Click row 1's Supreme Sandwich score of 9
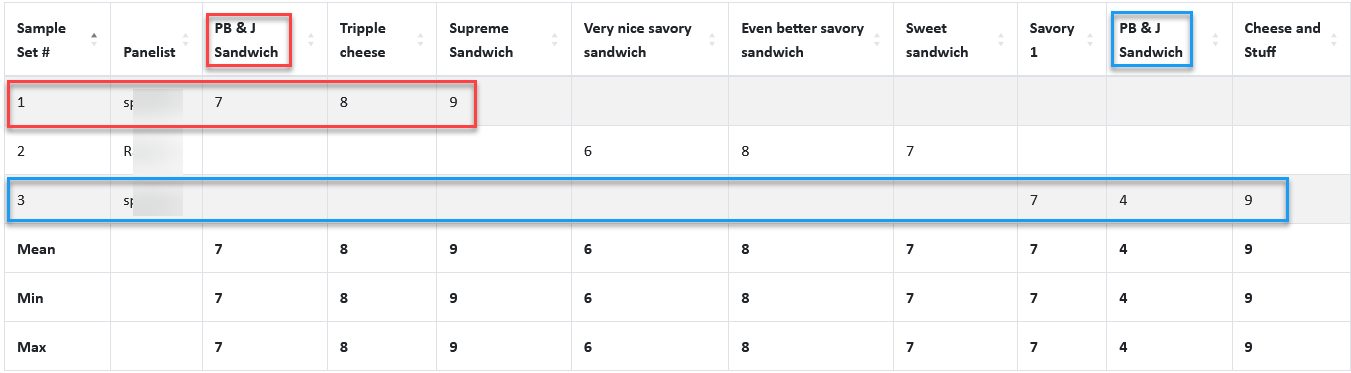The height and width of the screenshot is (373, 1351). pyautogui.click(x=454, y=101)
